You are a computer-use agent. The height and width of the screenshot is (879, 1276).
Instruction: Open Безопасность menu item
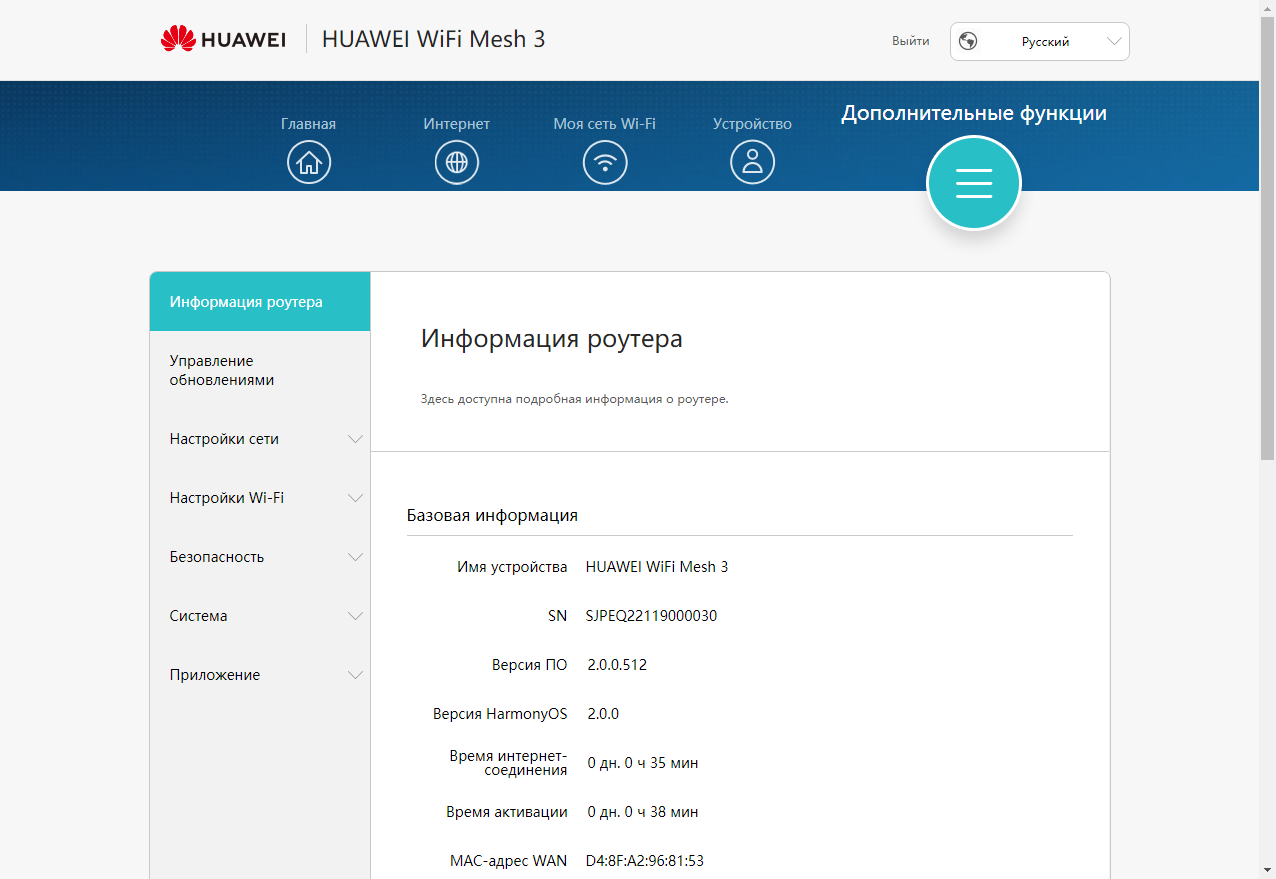pyautogui.click(x=260, y=557)
